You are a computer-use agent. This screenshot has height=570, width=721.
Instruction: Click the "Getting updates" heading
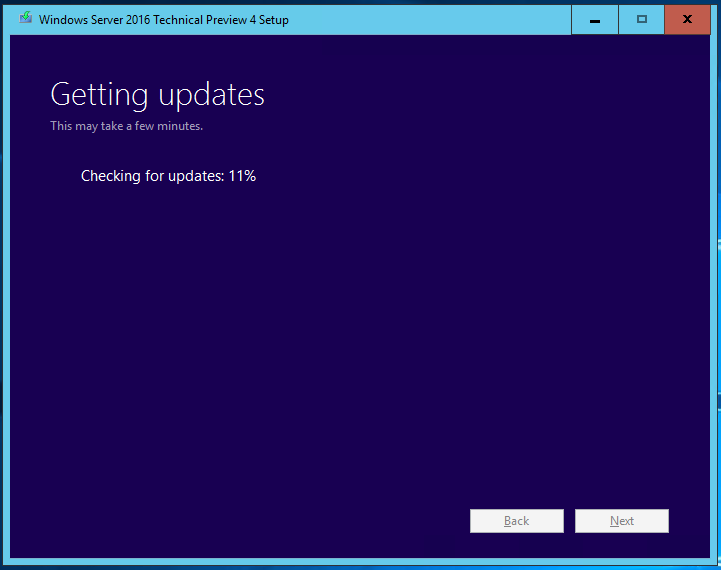click(x=157, y=95)
